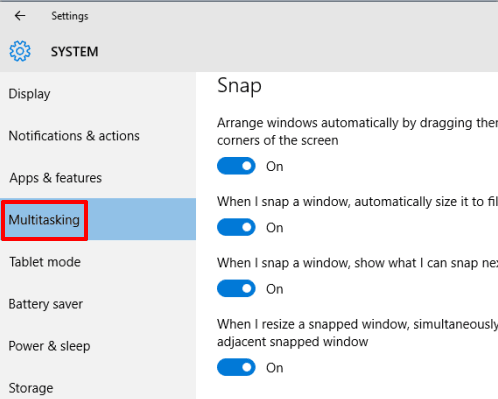Toggle resize adjacent snapped window switch
498x399 pixels.
pos(236,367)
